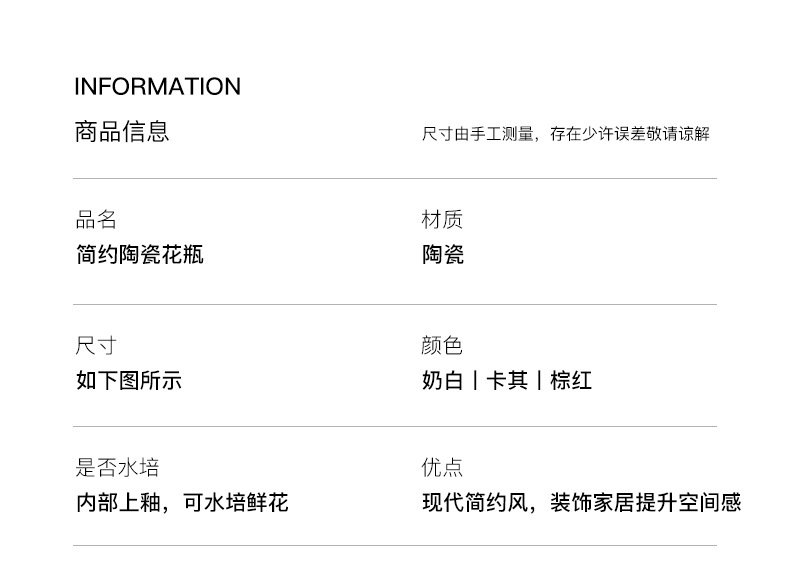The image size is (790, 580).
Task: Click the INFORMATION heading
Action: [157, 87]
